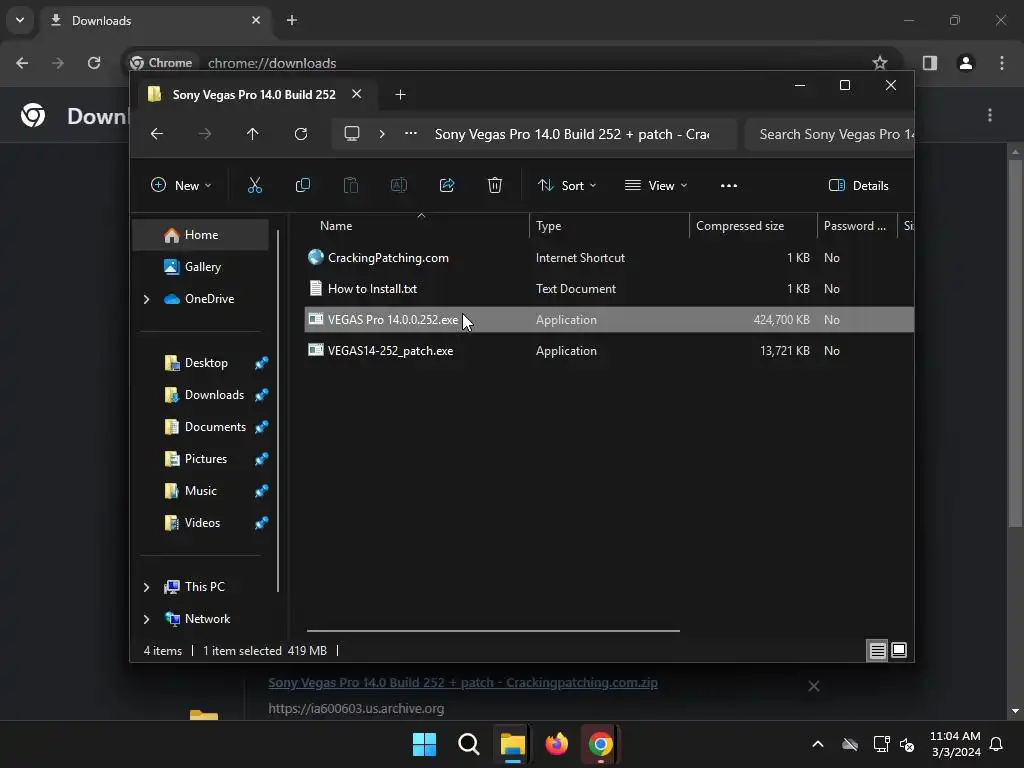Image resolution: width=1024 pixels, height=768 pixels.
Task: Click the Search Sony Vegas Pro field
Action: 829,134
